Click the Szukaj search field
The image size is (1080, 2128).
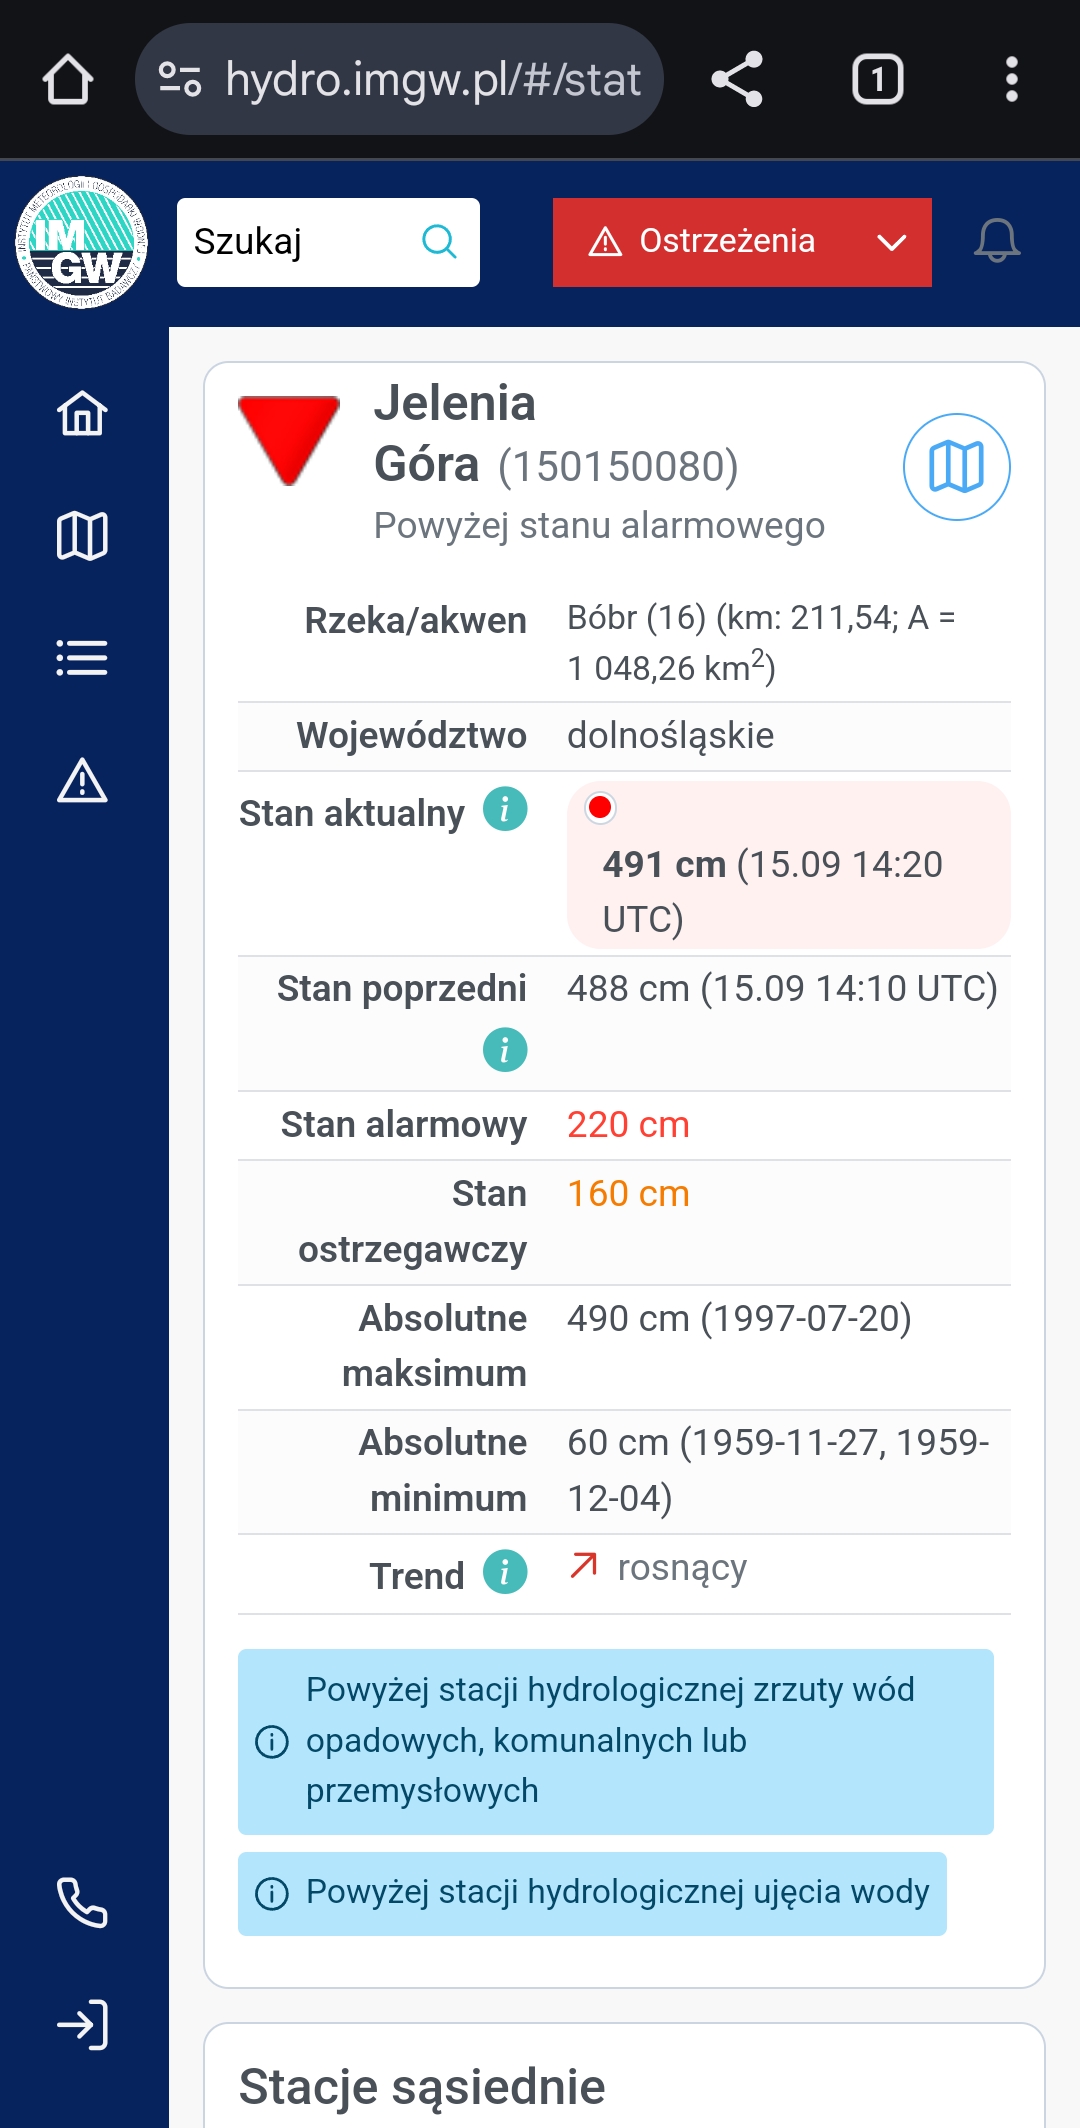point(300,242)
